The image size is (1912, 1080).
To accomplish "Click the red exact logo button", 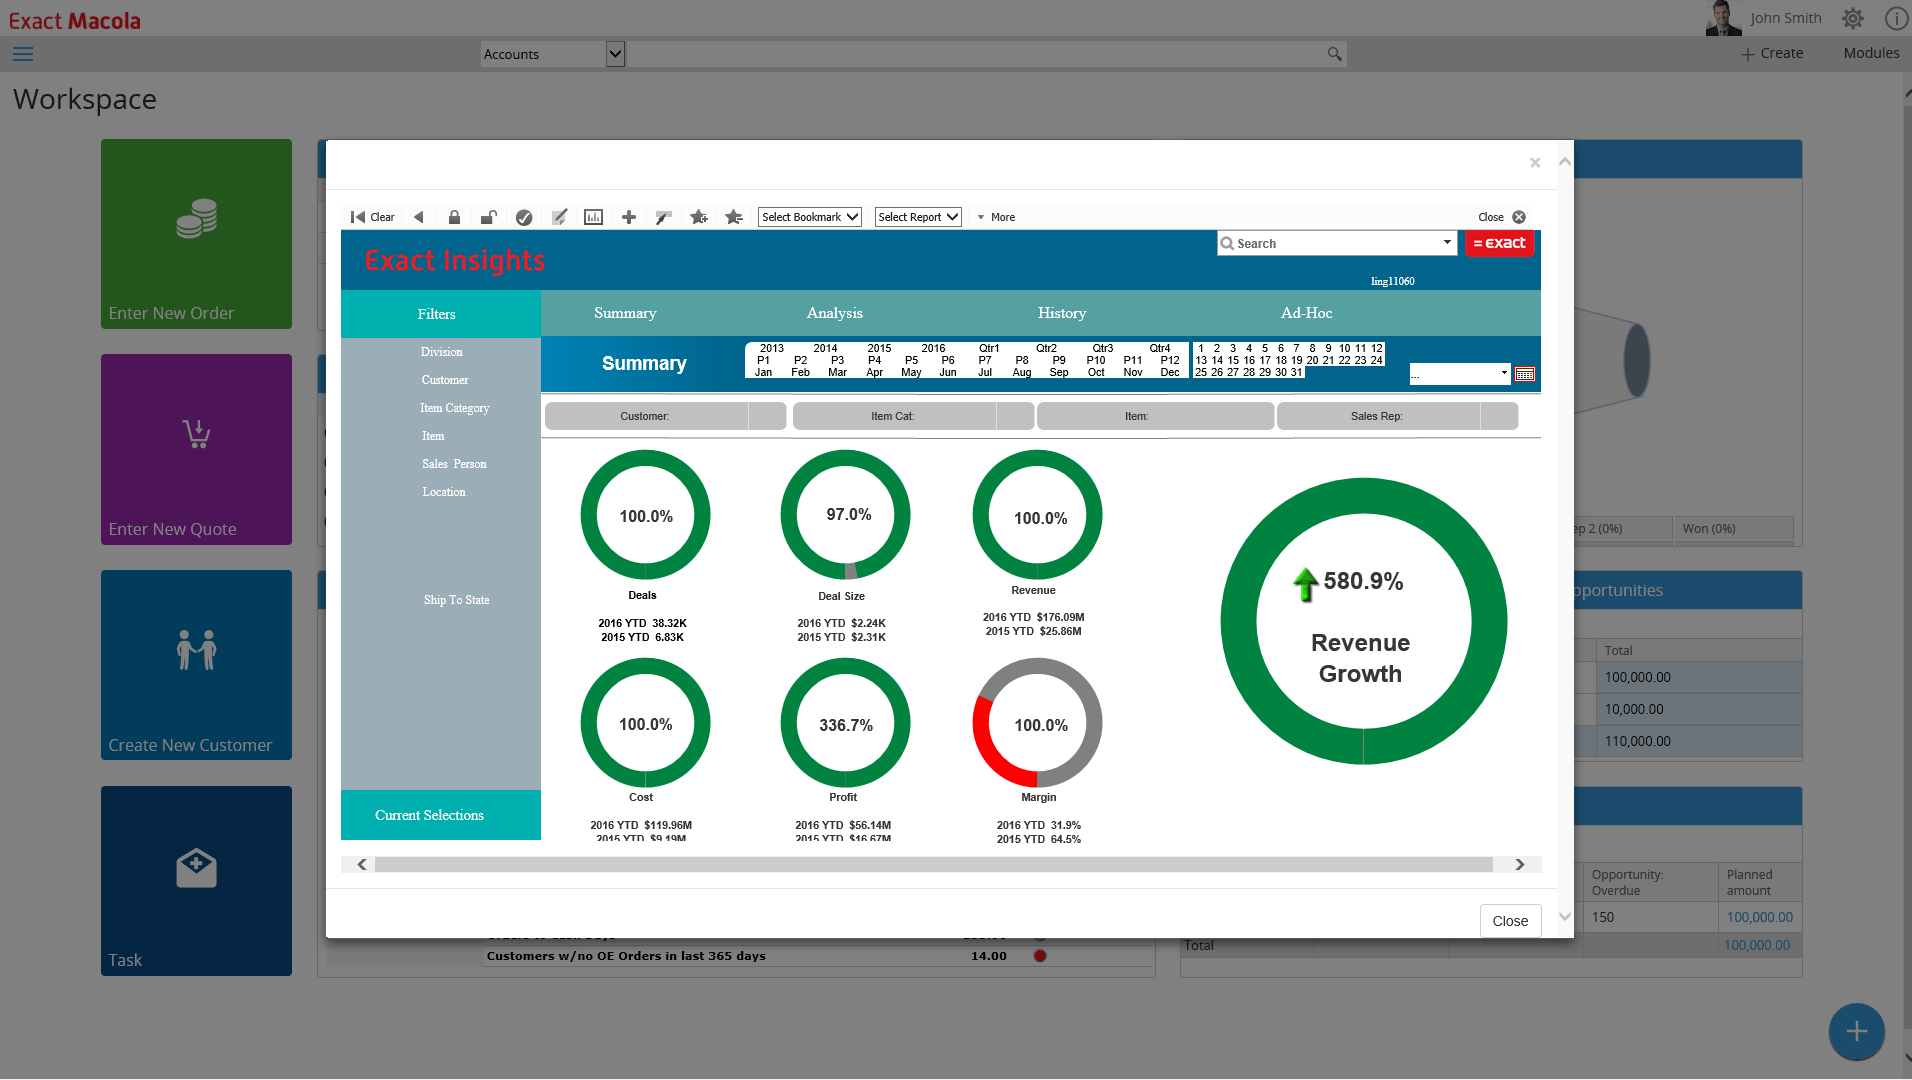I will click(1499, 243).
